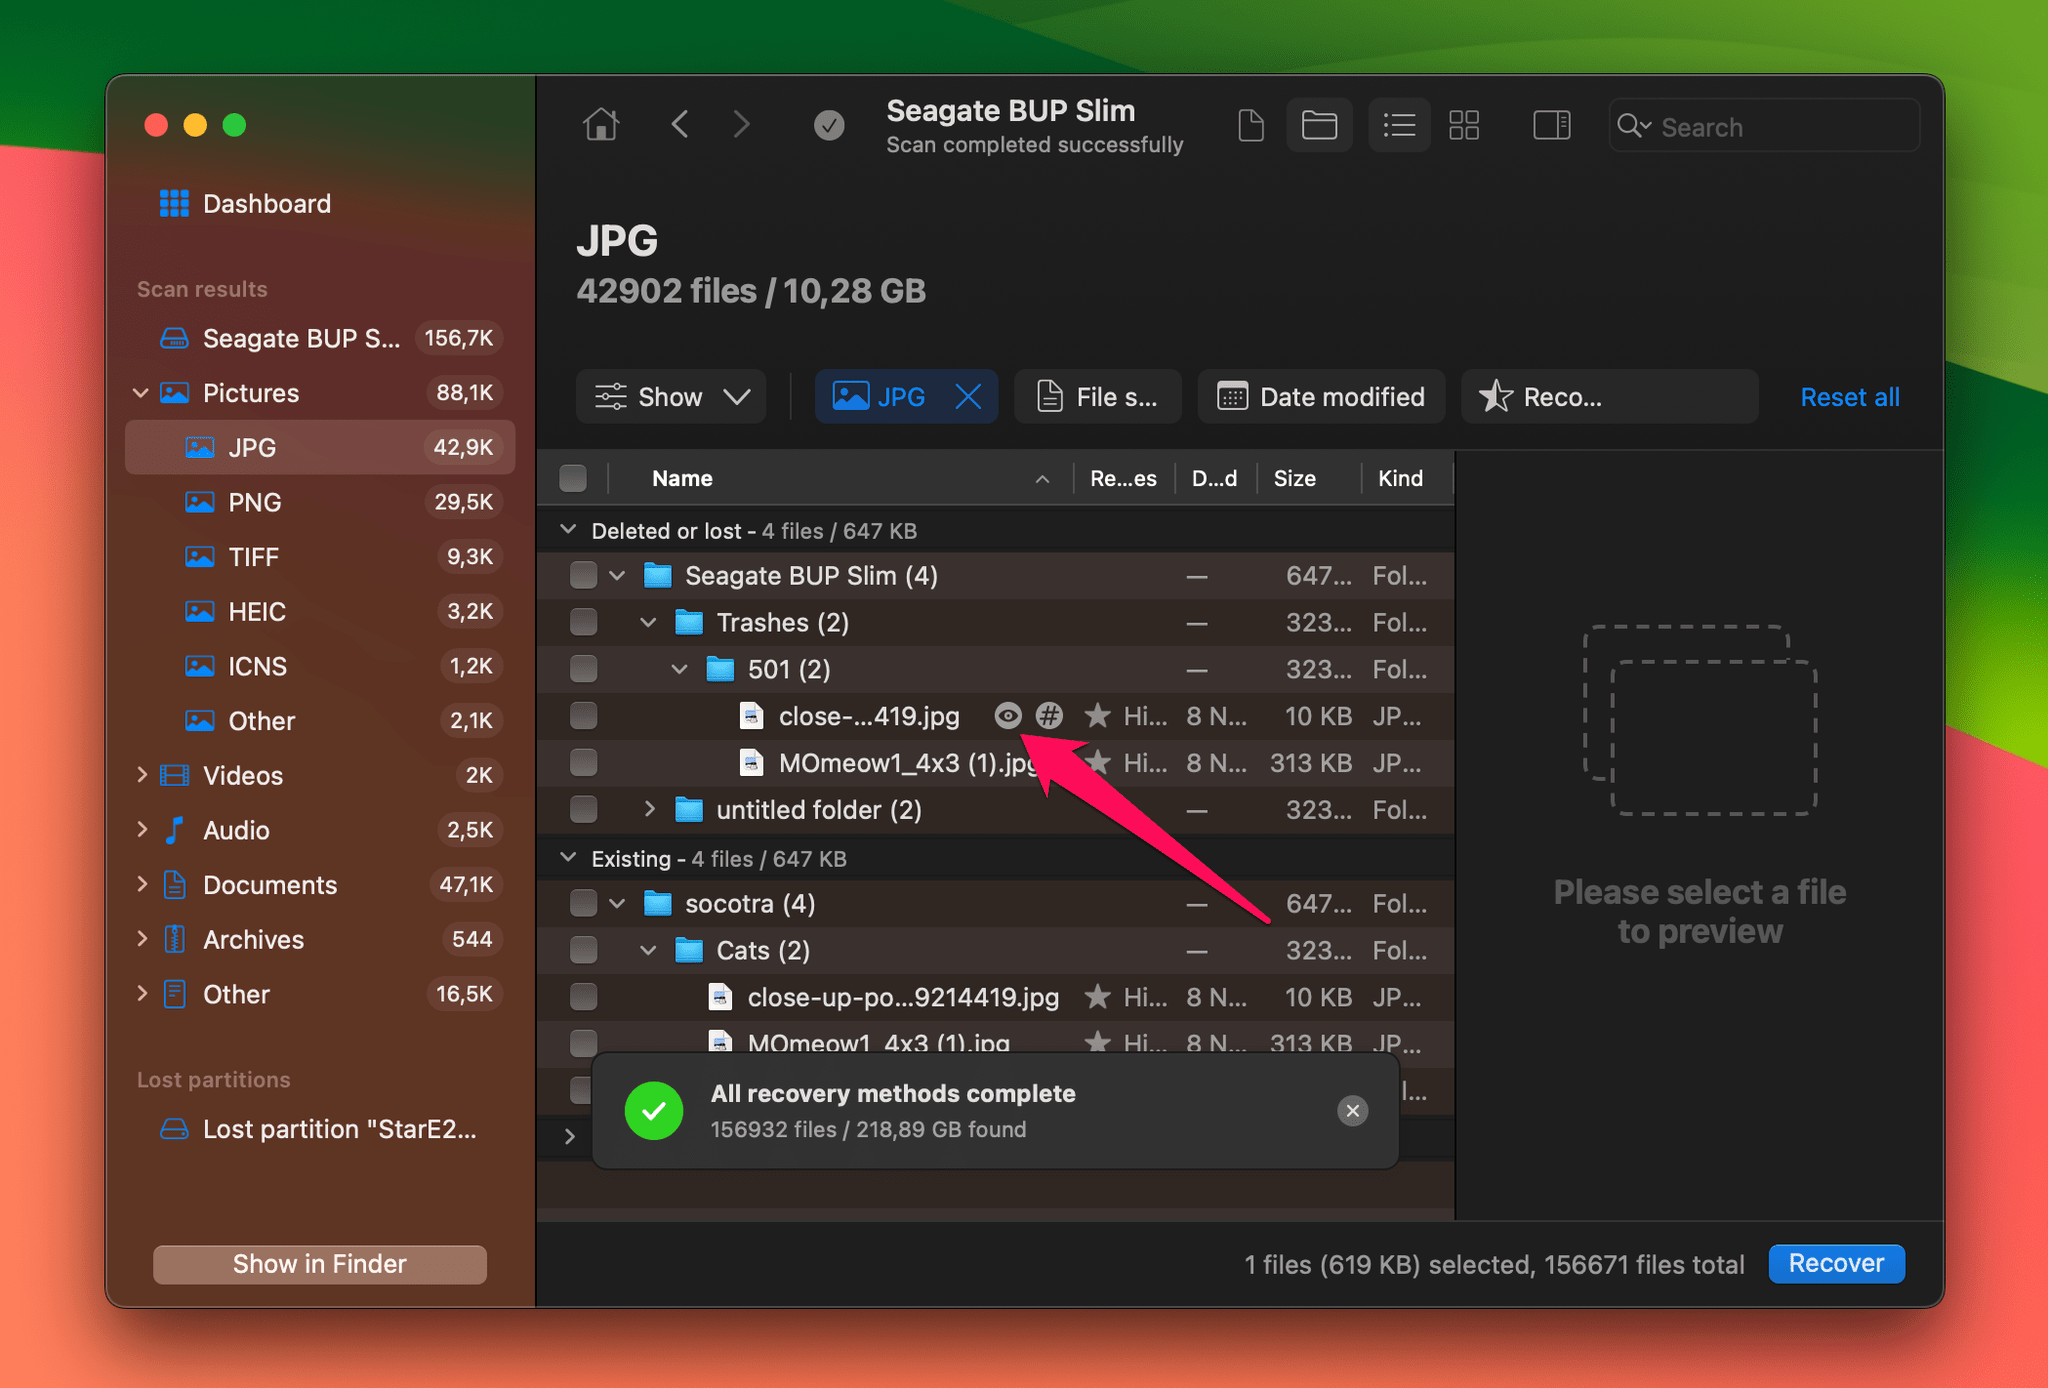Select the document view icon
Image resolution: width=2048 pixels, height=1388 pixels.
click(1252, 127)
